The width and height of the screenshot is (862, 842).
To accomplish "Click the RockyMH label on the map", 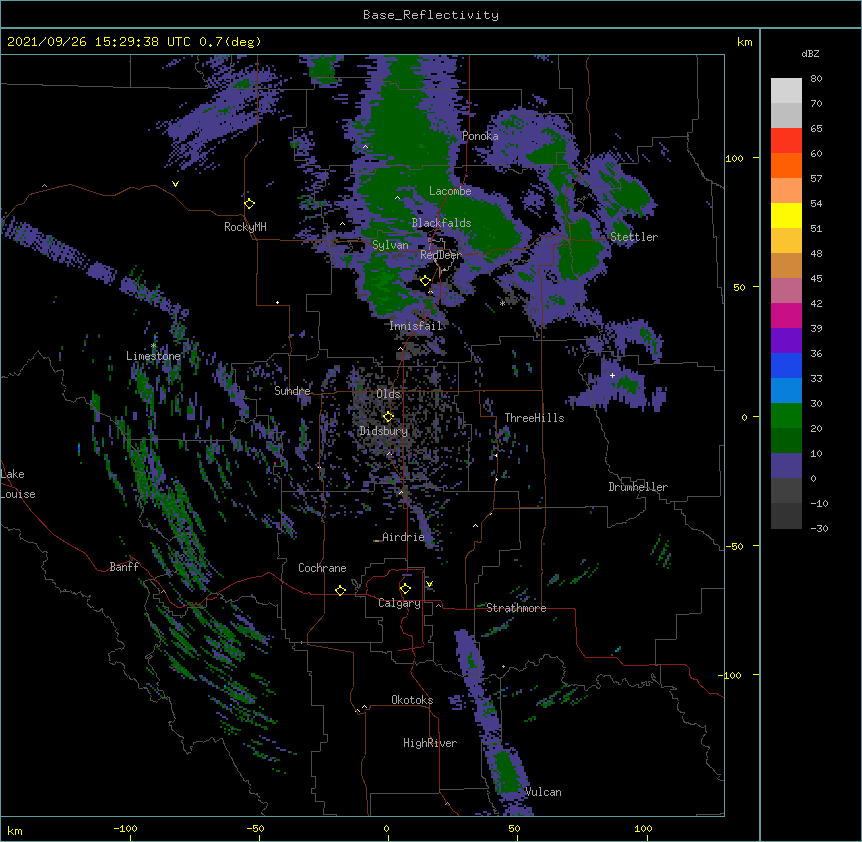I will (245, 227).
